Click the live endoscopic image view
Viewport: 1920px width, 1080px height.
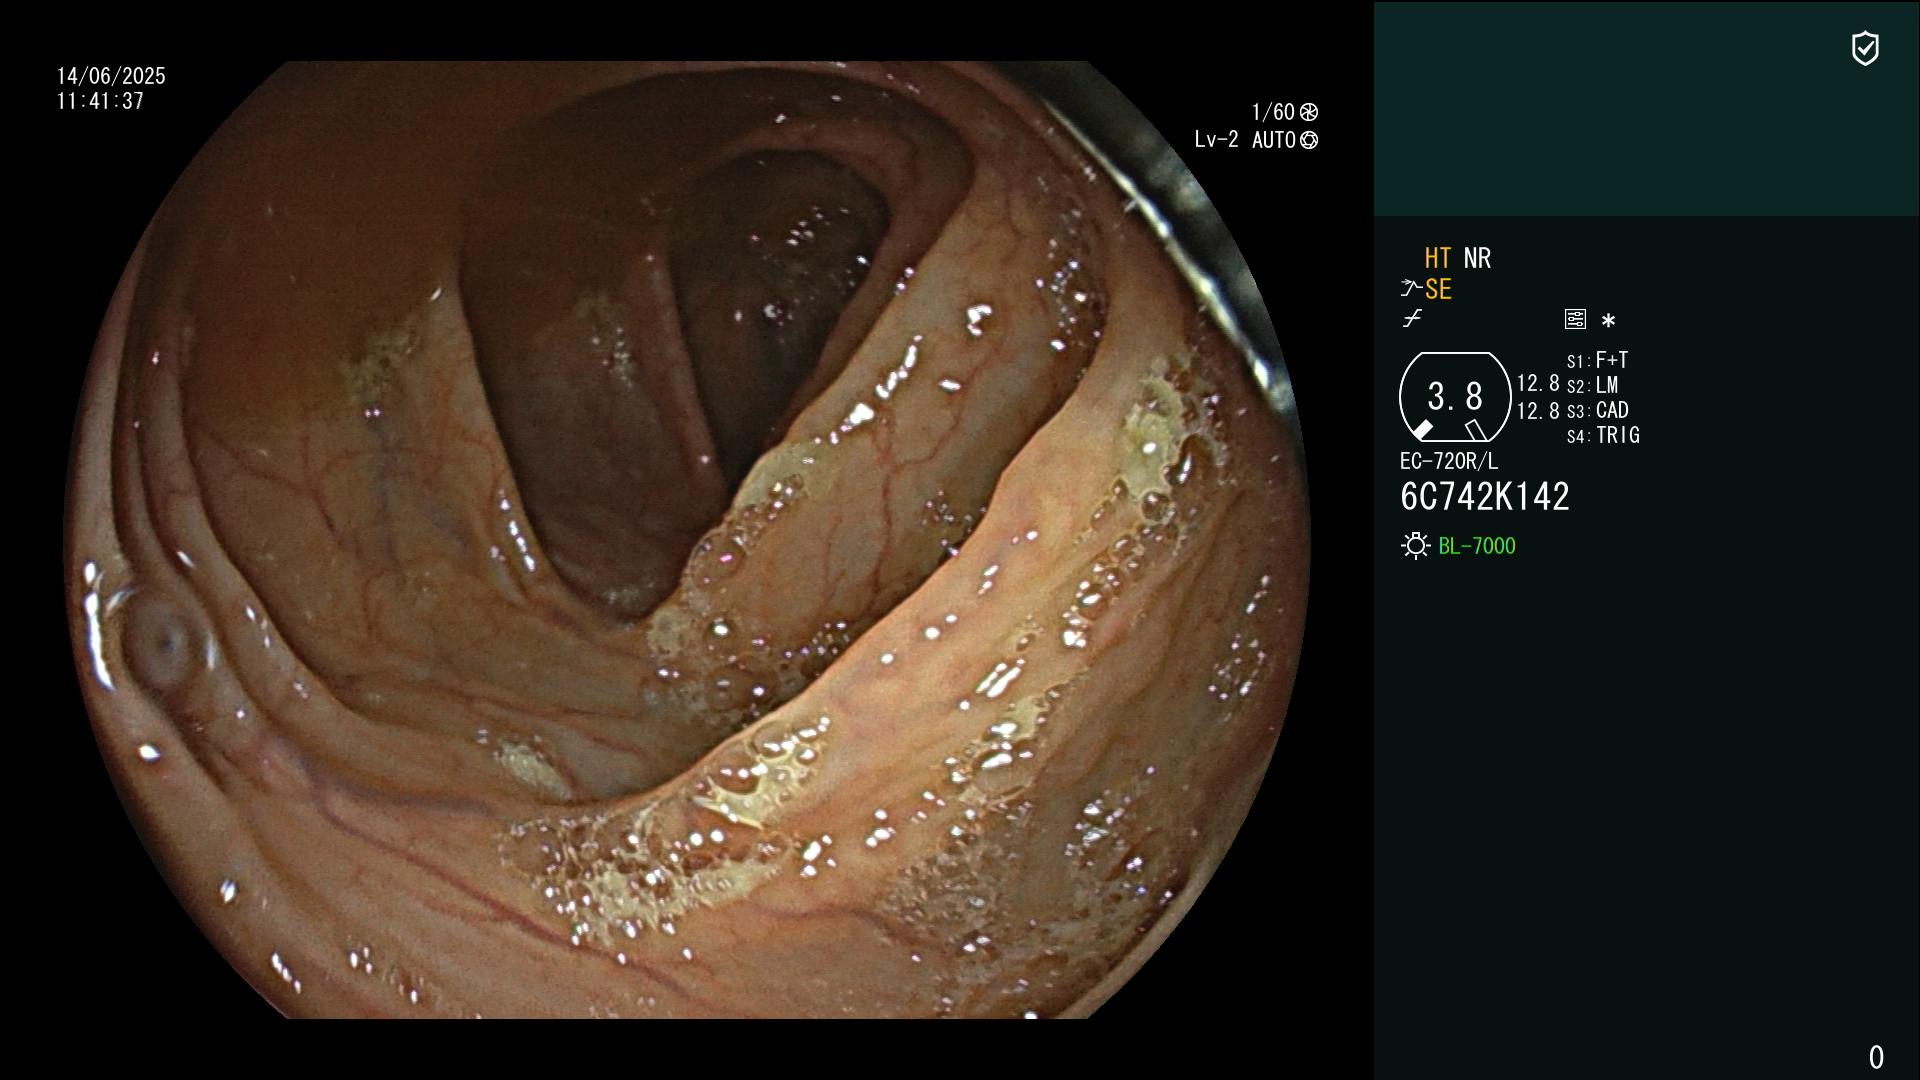click(x=687, y=540)
